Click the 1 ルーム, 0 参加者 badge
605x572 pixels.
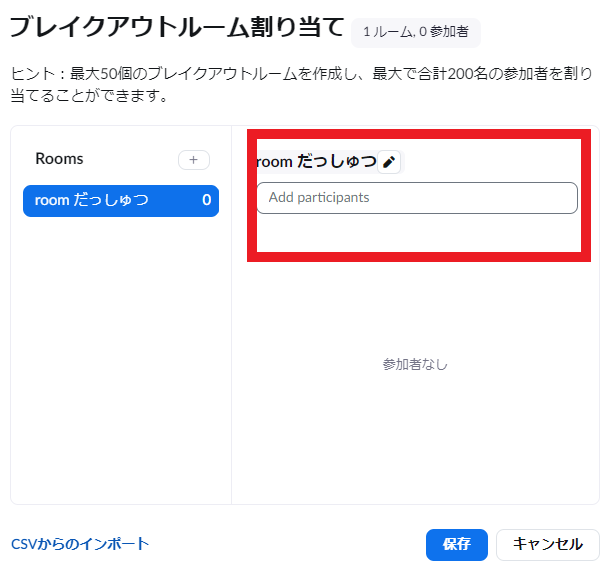click(415, 32)
